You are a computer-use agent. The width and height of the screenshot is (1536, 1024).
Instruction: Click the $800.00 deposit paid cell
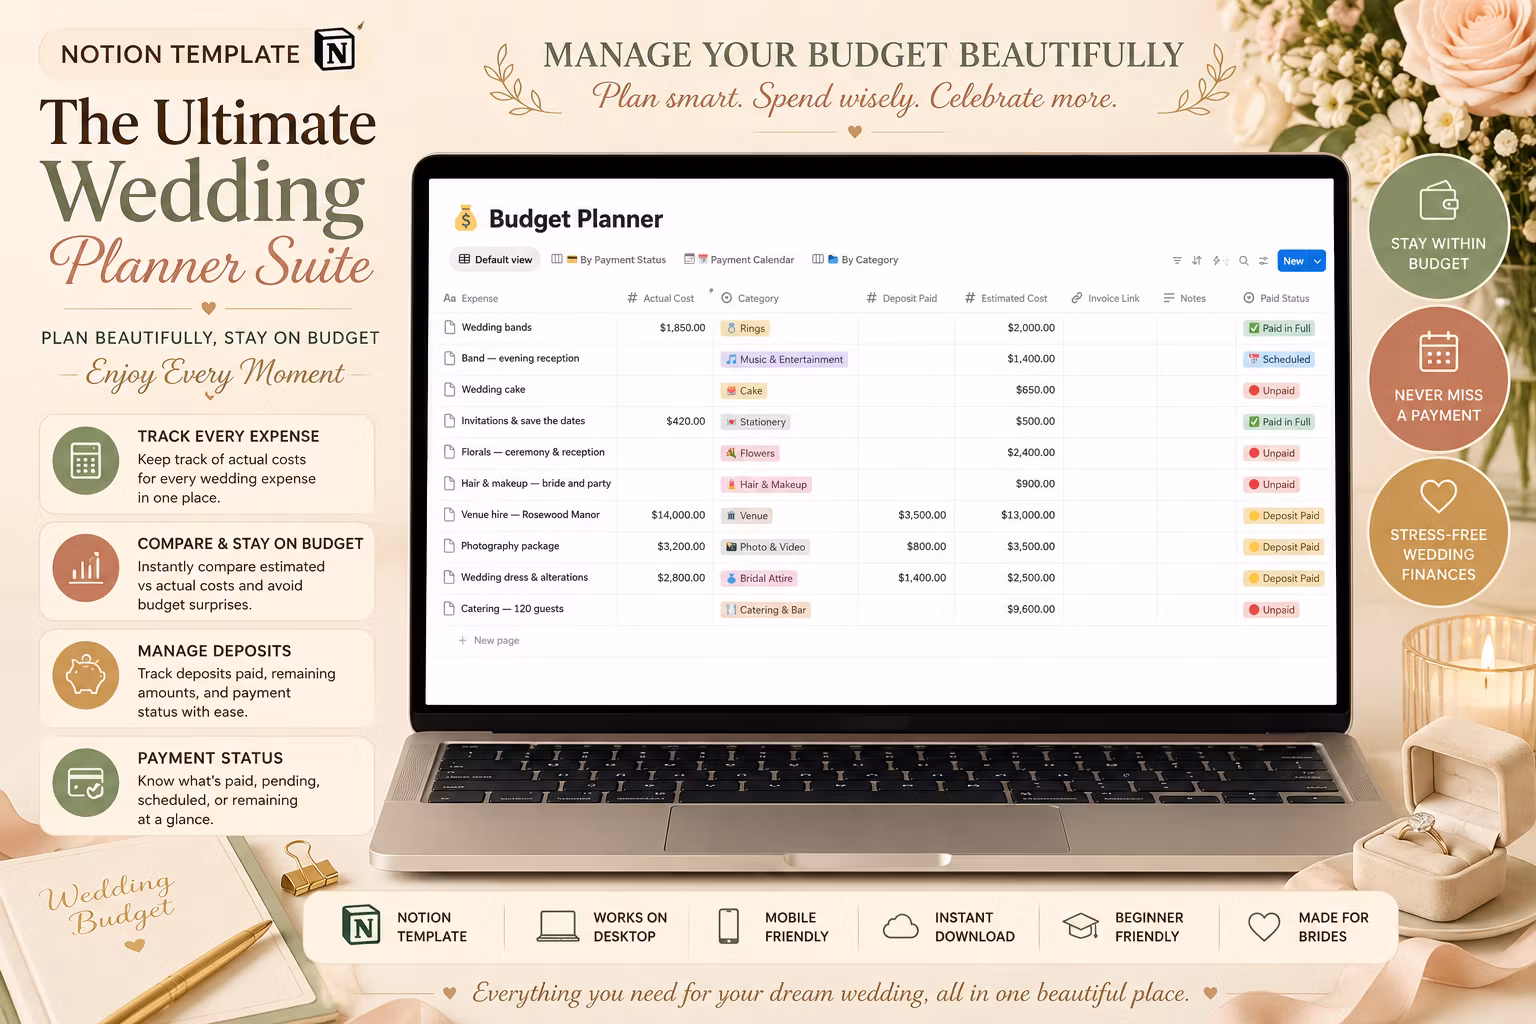(926, 546)
